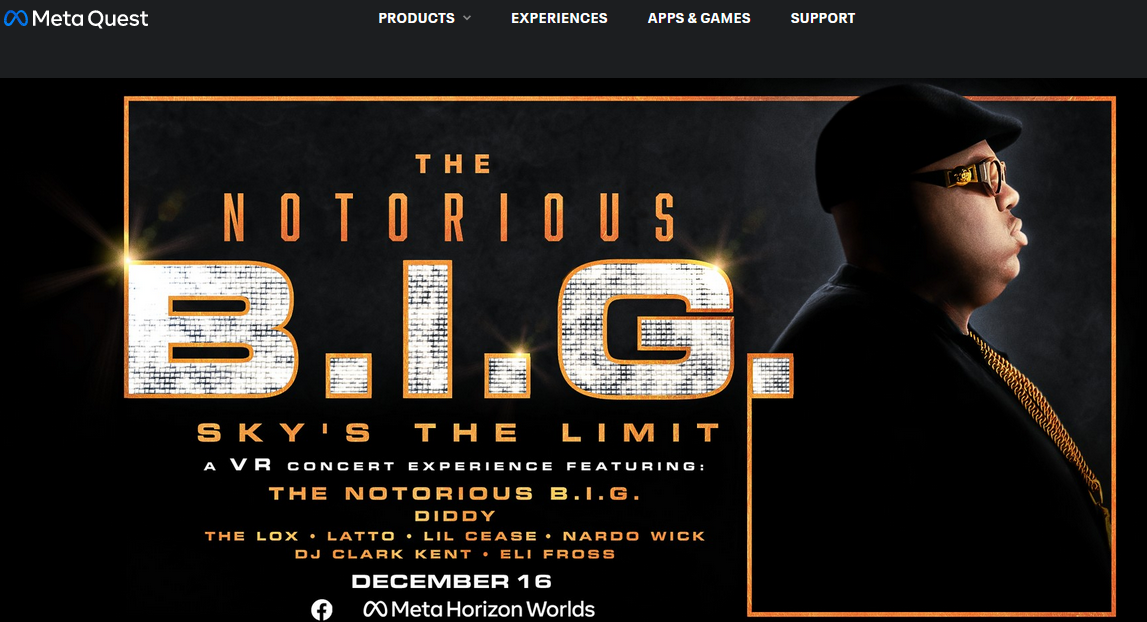Expand the Products dropdown chevron
Screen dimensions: 1147x622
(x=467, y=18)
